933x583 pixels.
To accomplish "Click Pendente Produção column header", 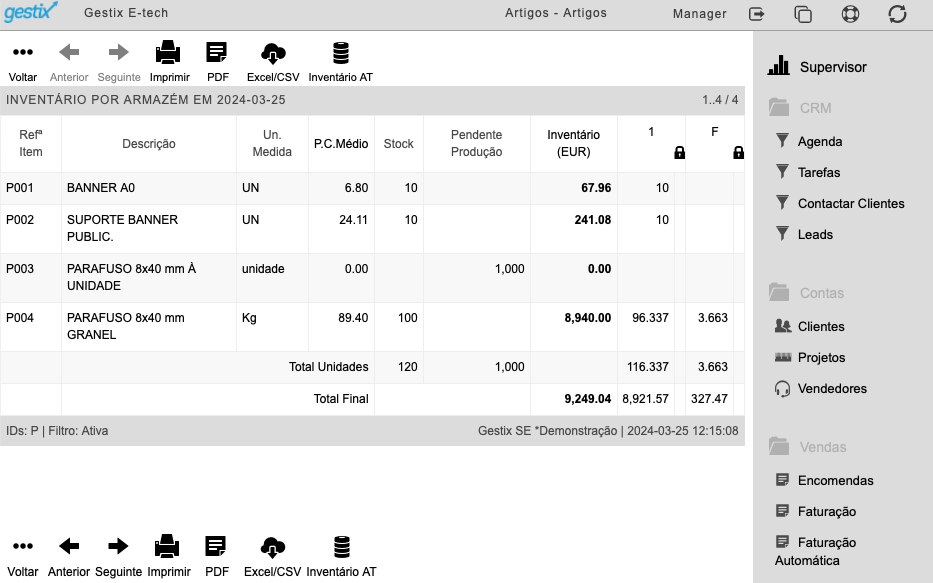I will [477, 143].
